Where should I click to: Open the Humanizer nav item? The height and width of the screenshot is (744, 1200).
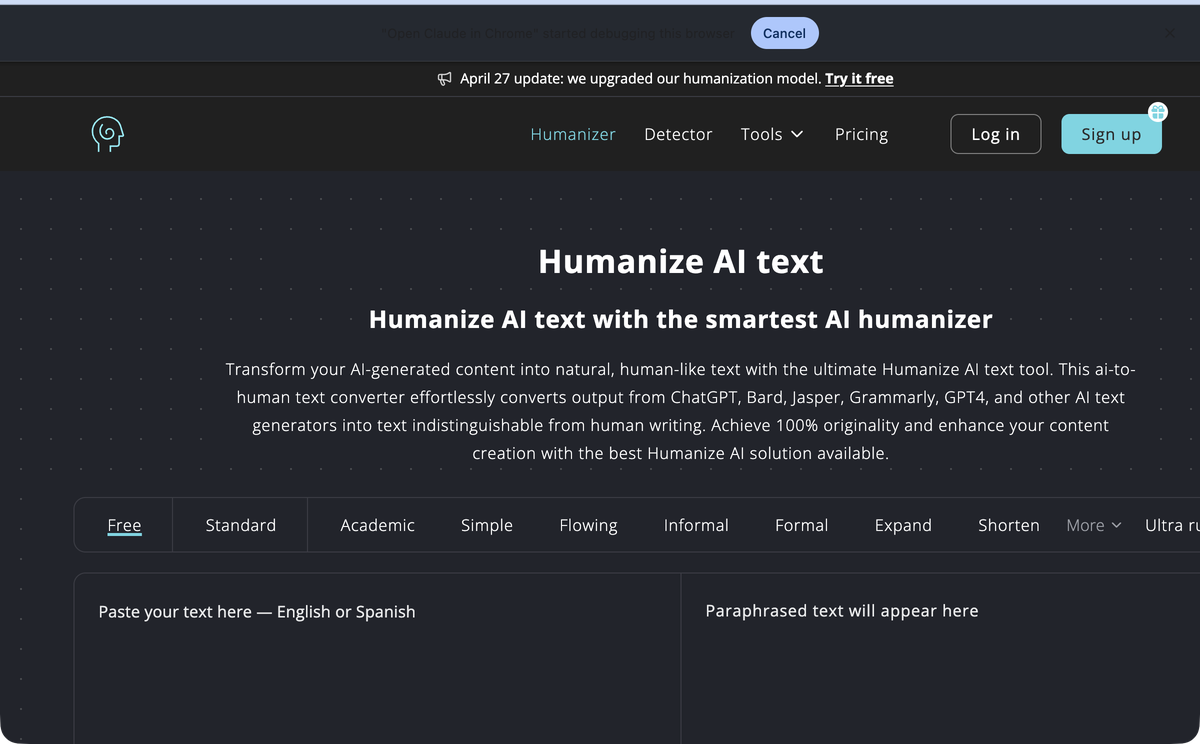tap(573, 134)
